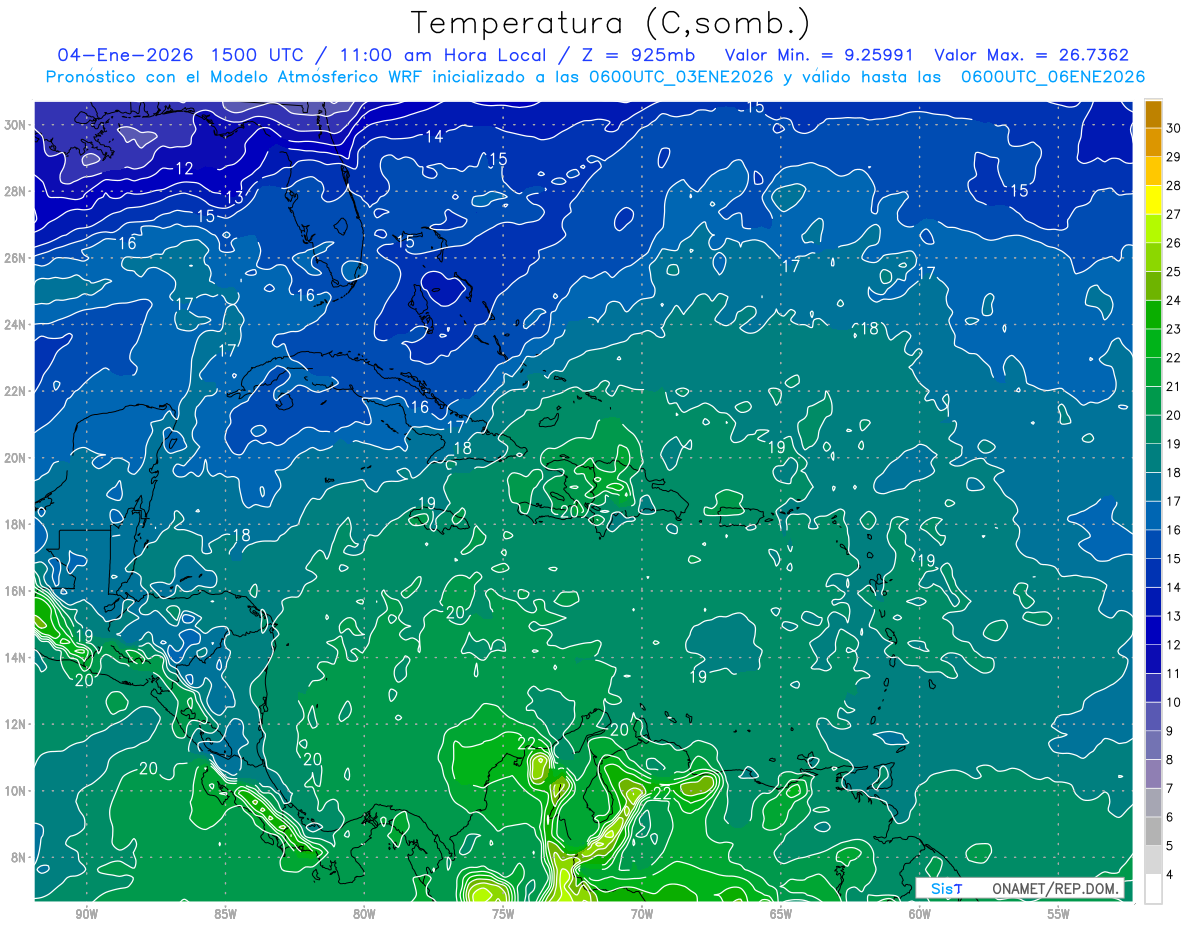Click the "24N" latitude axis label

click(16, 325)
